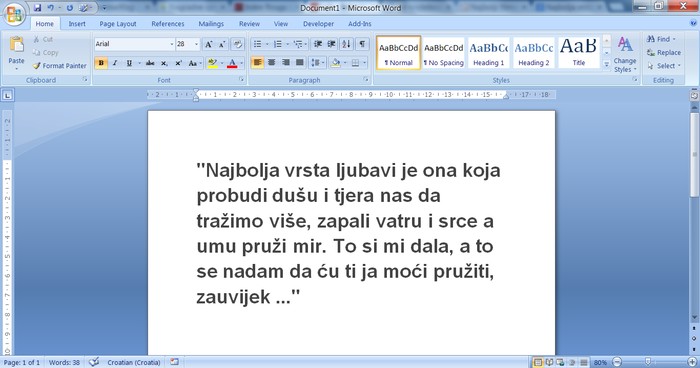Click Croatian (Croatia) language indicator
The height and width of the screenshot is (368, 700).
click(133, 362)
